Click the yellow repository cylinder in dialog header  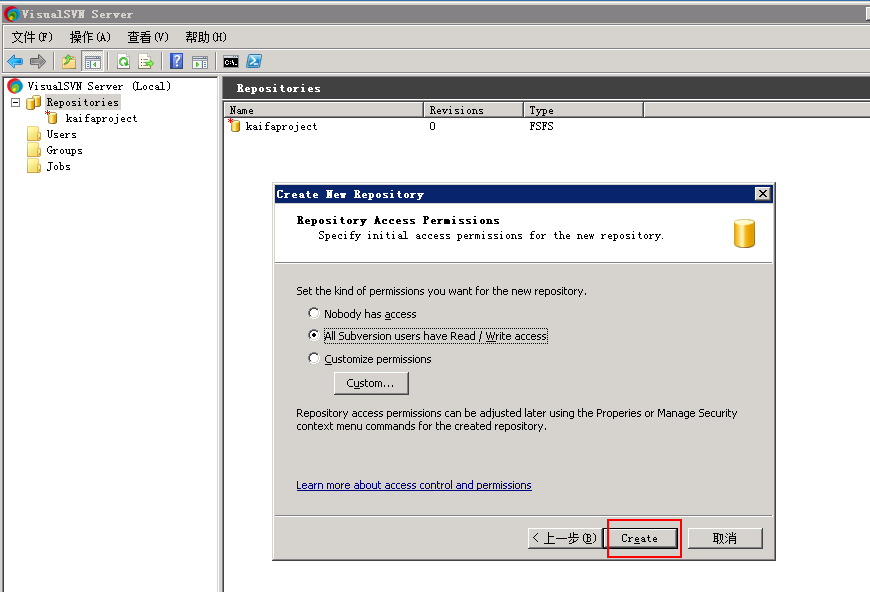coord(744,233)
